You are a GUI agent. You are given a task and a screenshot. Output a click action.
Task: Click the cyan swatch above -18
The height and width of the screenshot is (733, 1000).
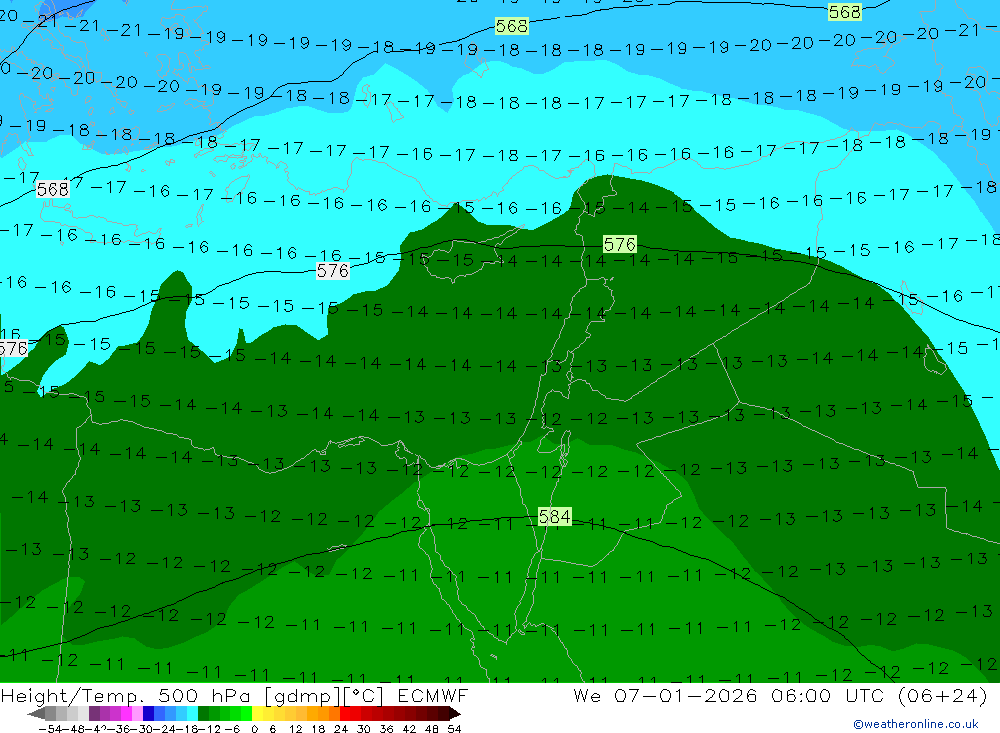[192, 713]
